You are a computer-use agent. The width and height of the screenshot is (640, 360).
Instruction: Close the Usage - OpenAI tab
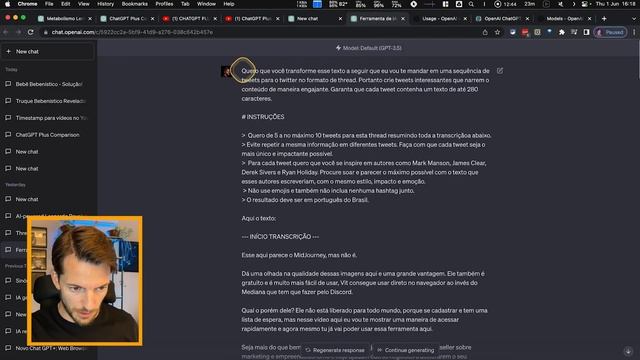click(465, 19)
